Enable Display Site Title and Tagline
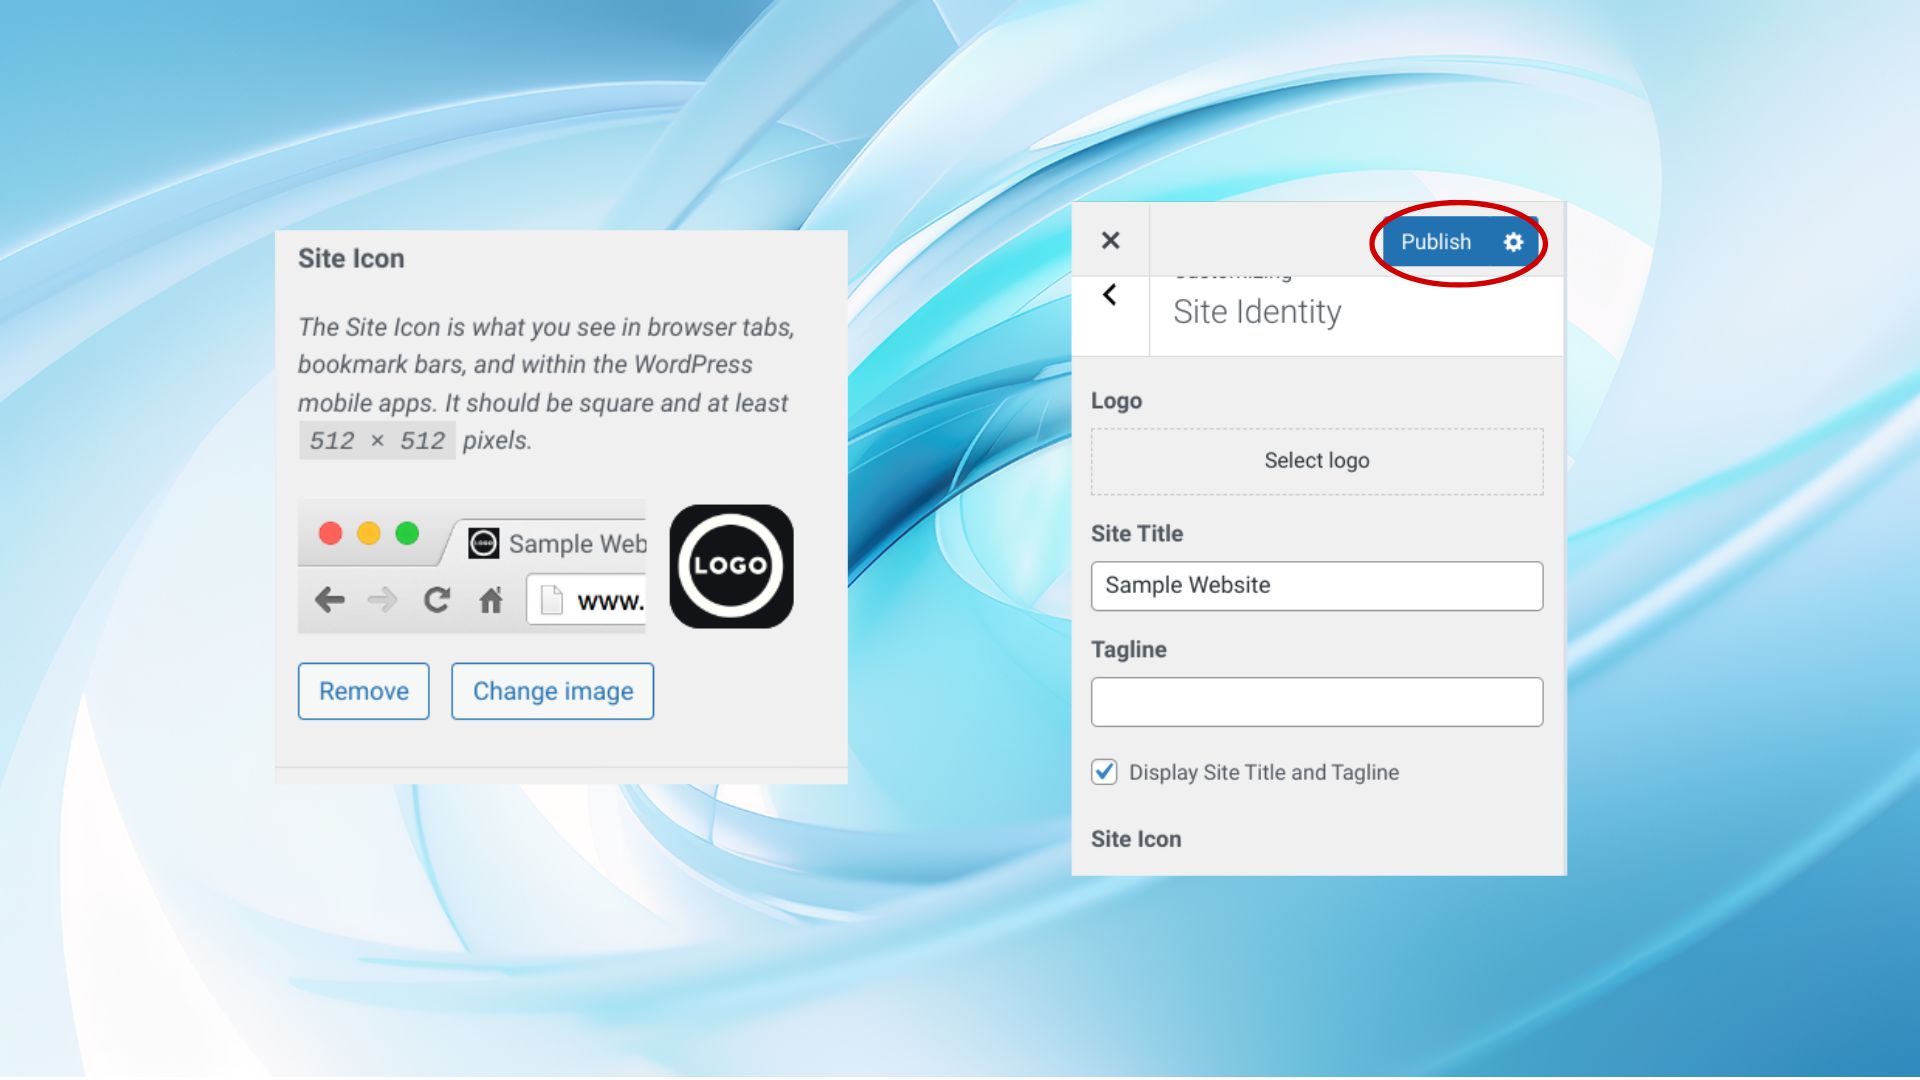The image size is (1920, 1080). click(1104, 772)
